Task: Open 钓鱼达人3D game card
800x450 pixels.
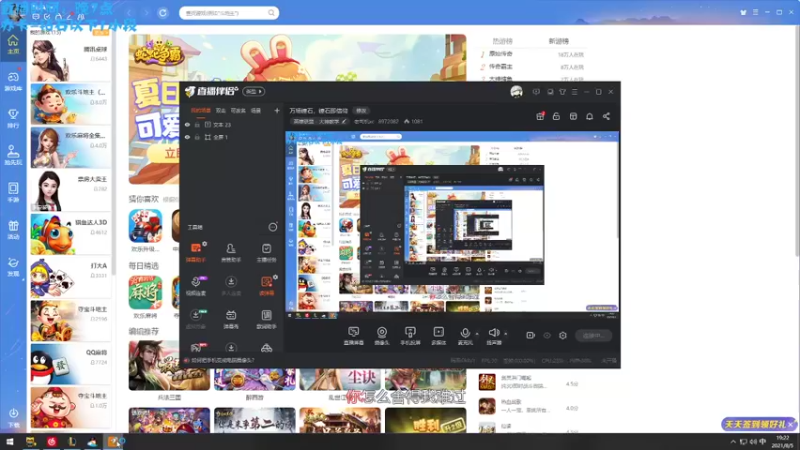Action: coord(70,234)
